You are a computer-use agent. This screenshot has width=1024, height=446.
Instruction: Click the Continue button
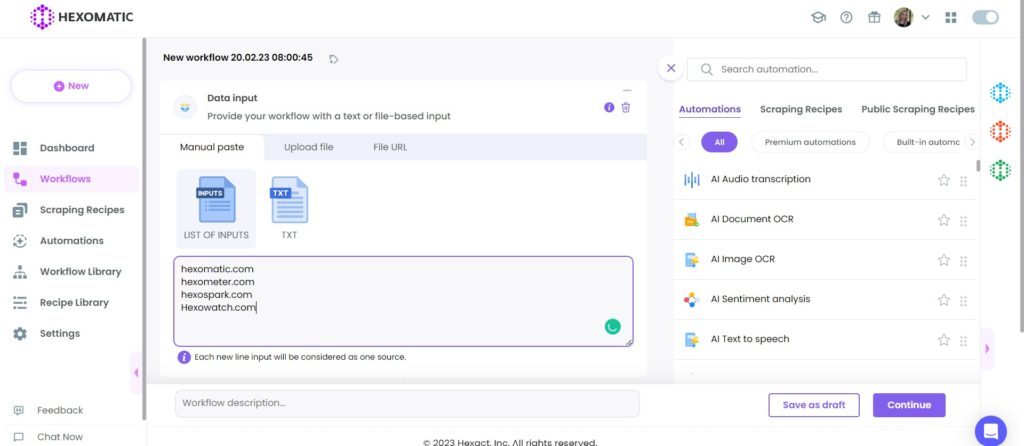(909, 405)
